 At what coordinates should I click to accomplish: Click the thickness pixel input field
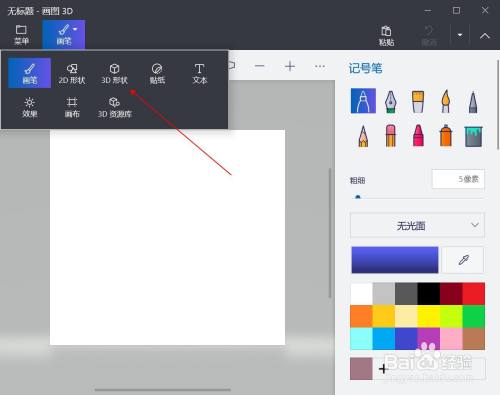458,179
